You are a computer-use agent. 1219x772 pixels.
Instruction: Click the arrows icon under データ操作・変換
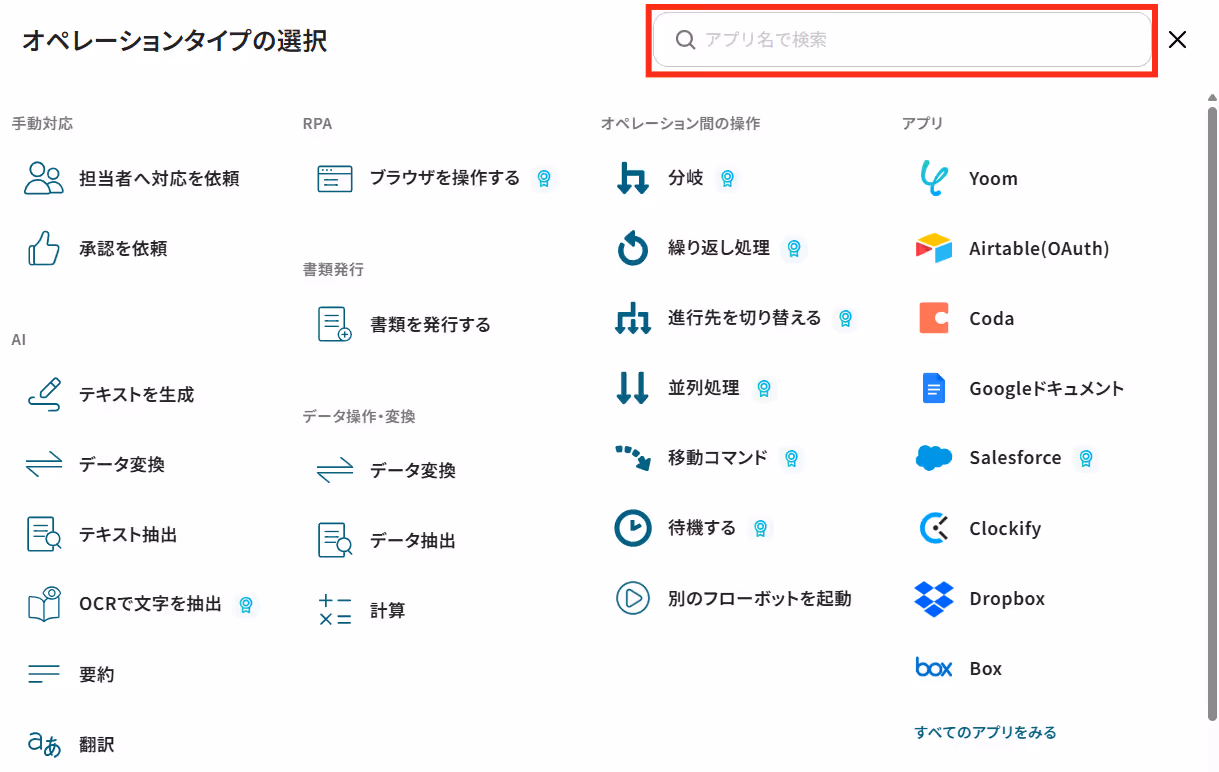(x=335, y=470)
